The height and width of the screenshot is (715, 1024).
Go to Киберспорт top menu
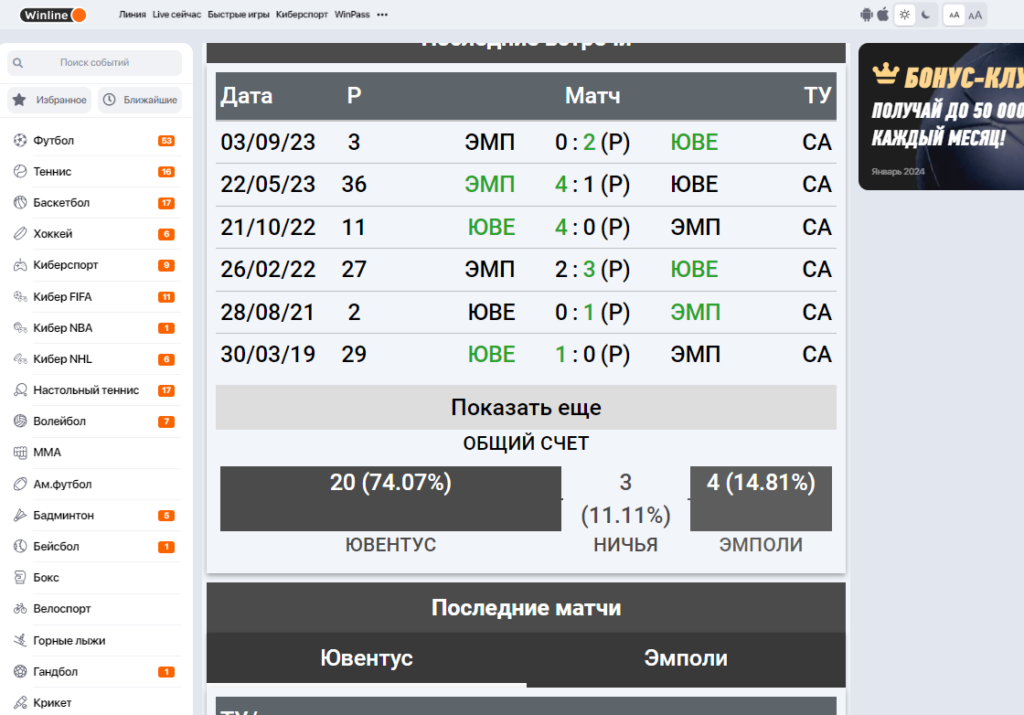click(x=302, y=14)
